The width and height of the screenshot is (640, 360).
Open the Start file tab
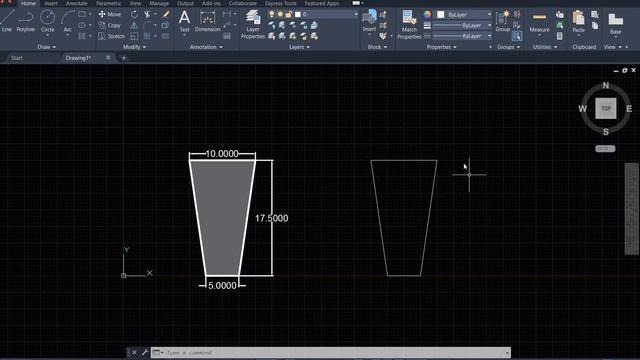(17, 58)
